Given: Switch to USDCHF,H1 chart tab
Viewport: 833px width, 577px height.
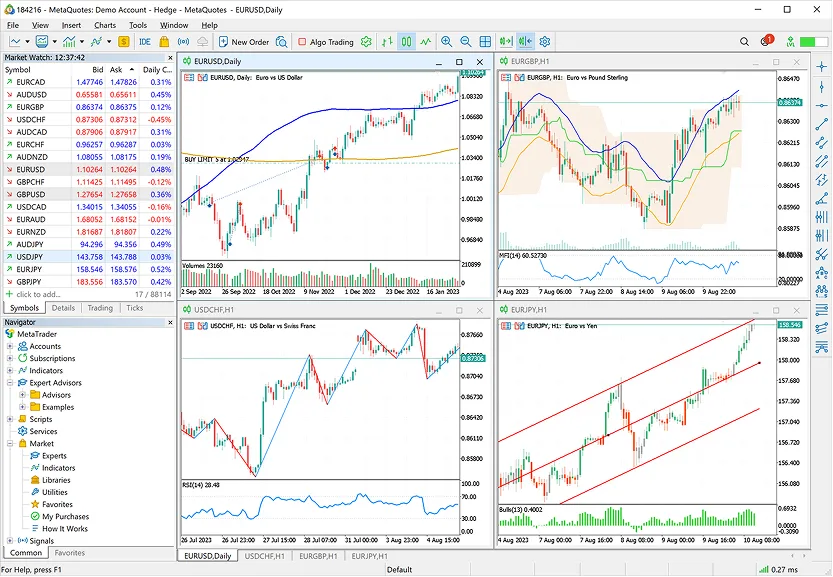Looking at the screenshot, I should 264,556.
